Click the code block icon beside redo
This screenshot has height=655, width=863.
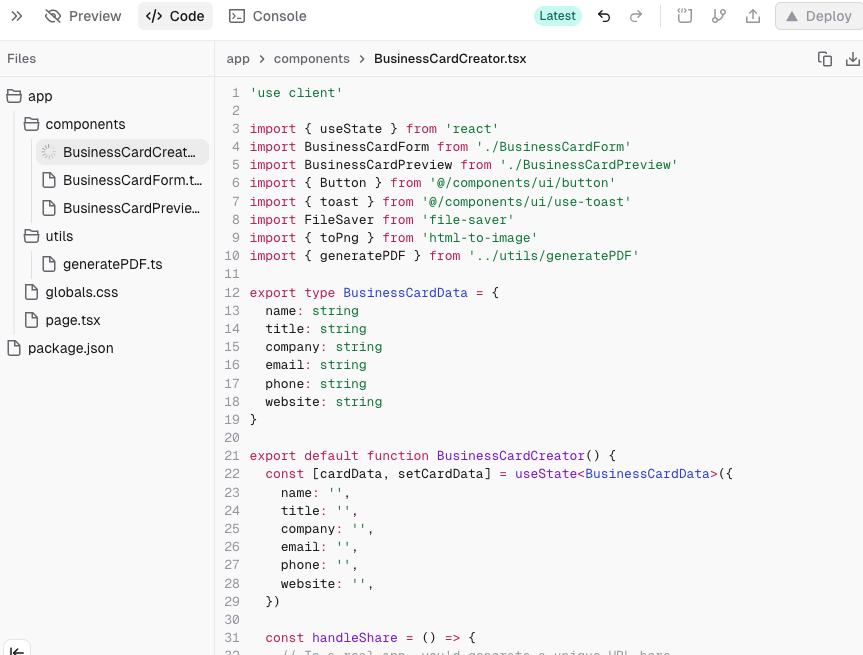pyautogui.click(x=685, y=16)
